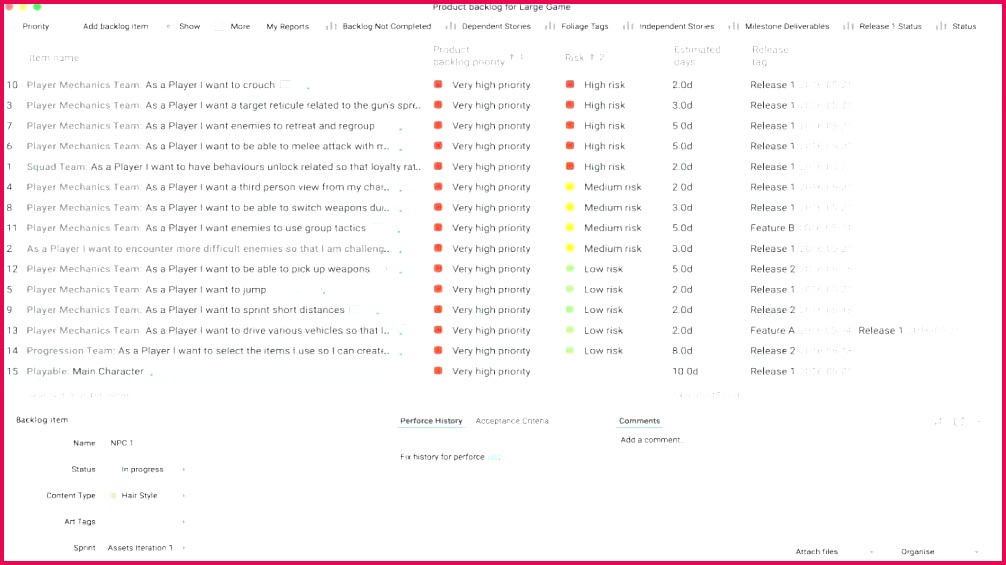Click the Release tag column header
This screenshot has width=1006, height=565.
click(769, 56)
